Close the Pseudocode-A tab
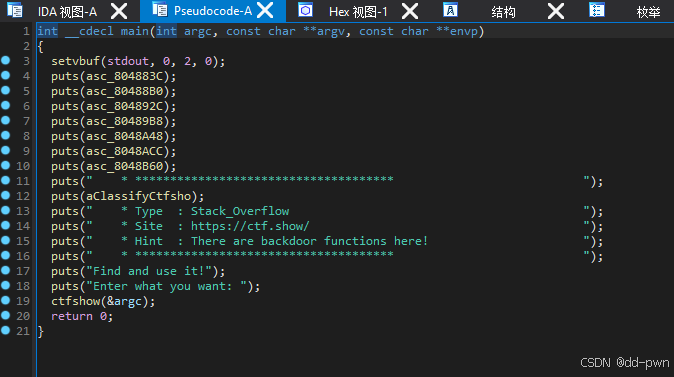Viewport: 674px width, 377px height. [265, 10]
